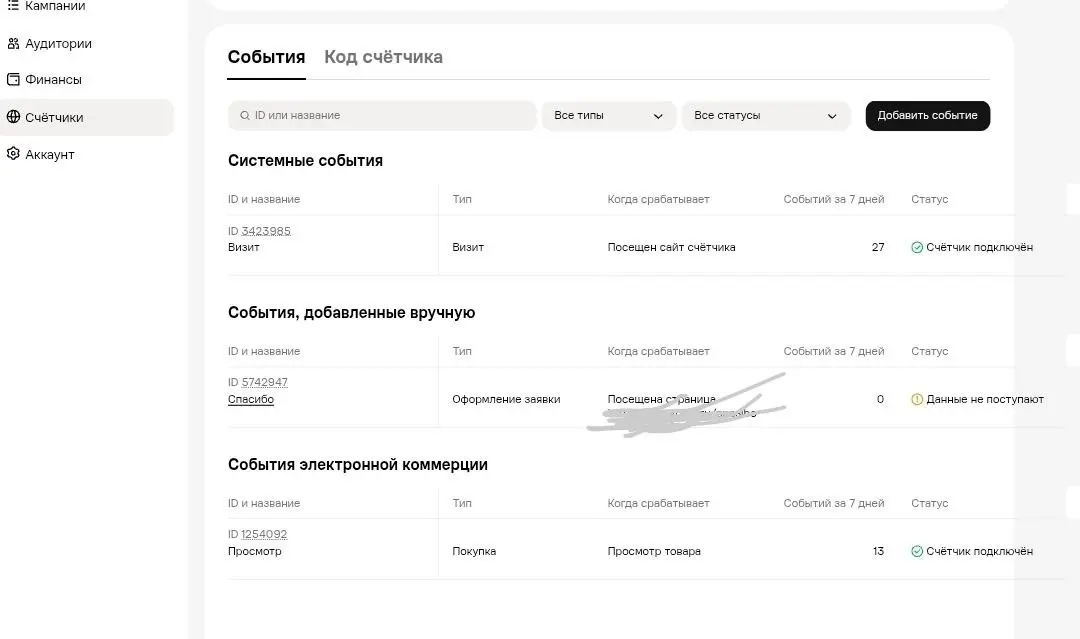Image resolution: width=1080 pixels, height=639 pixels.
Task: Click the 7-day count 13
Action: (878, 551)
